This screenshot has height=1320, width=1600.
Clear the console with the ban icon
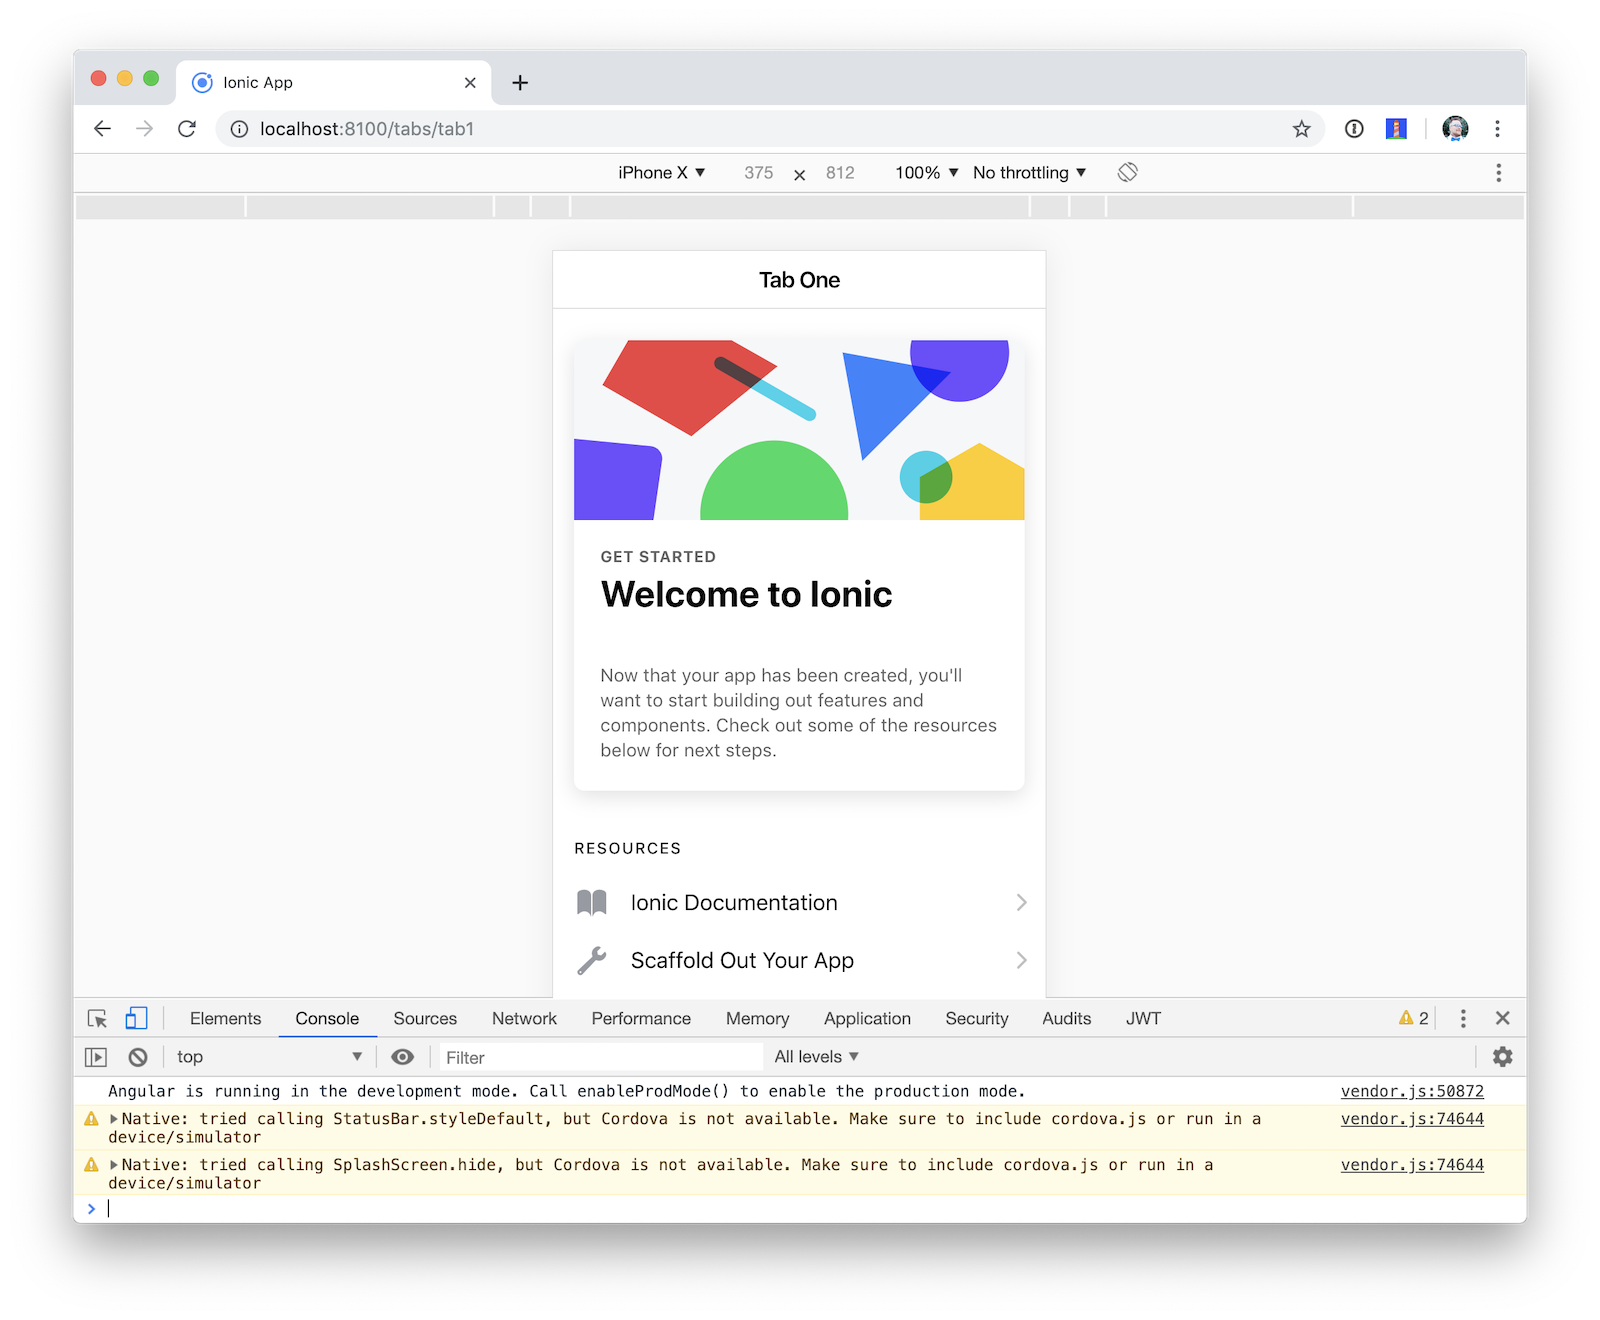tap(138, 1057)
